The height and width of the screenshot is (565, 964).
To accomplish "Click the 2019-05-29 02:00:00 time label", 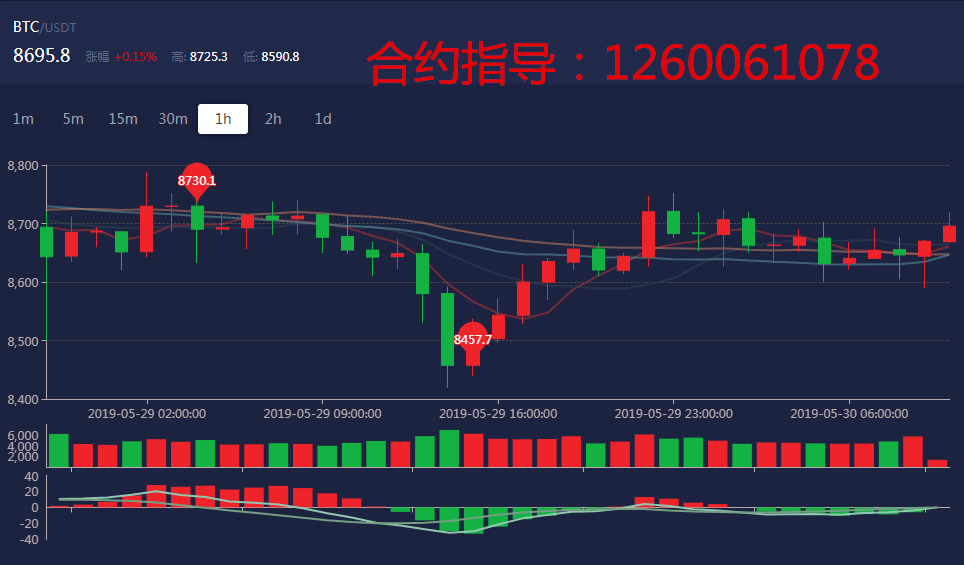I will click(x=147, y=414).
